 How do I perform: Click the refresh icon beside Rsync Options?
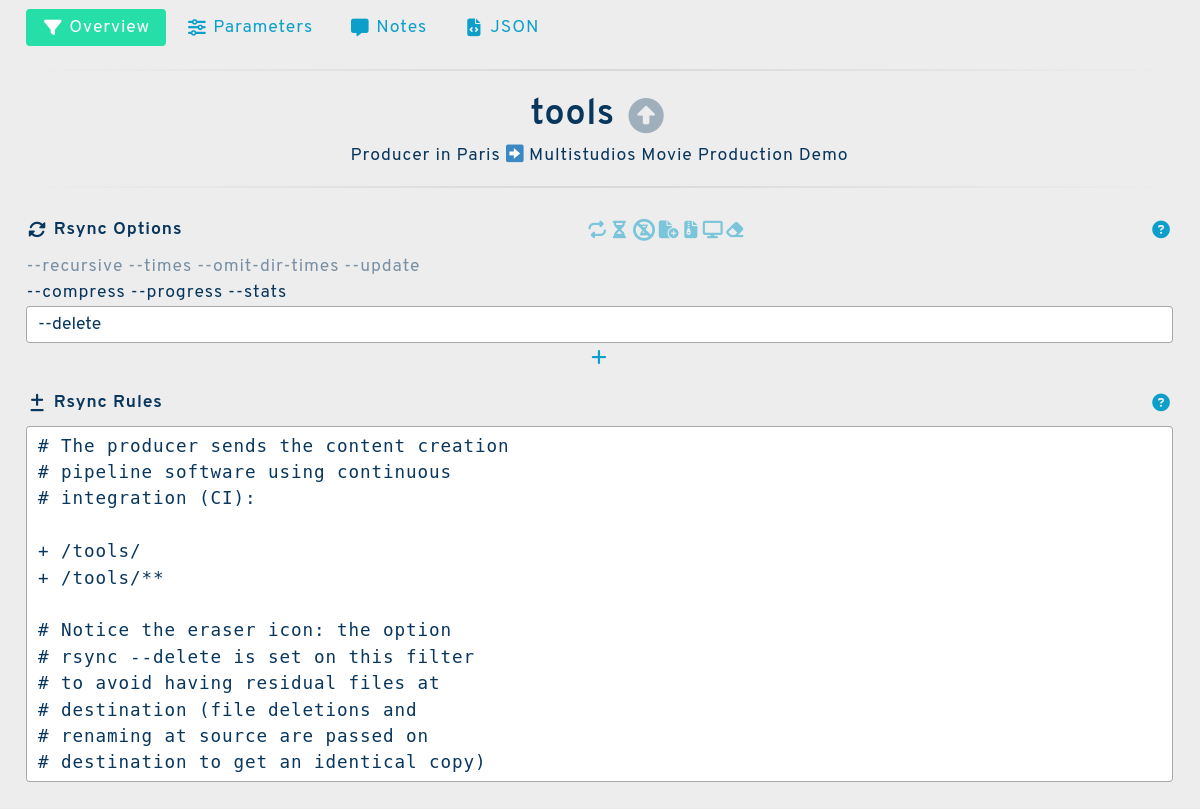coord(36,229)
